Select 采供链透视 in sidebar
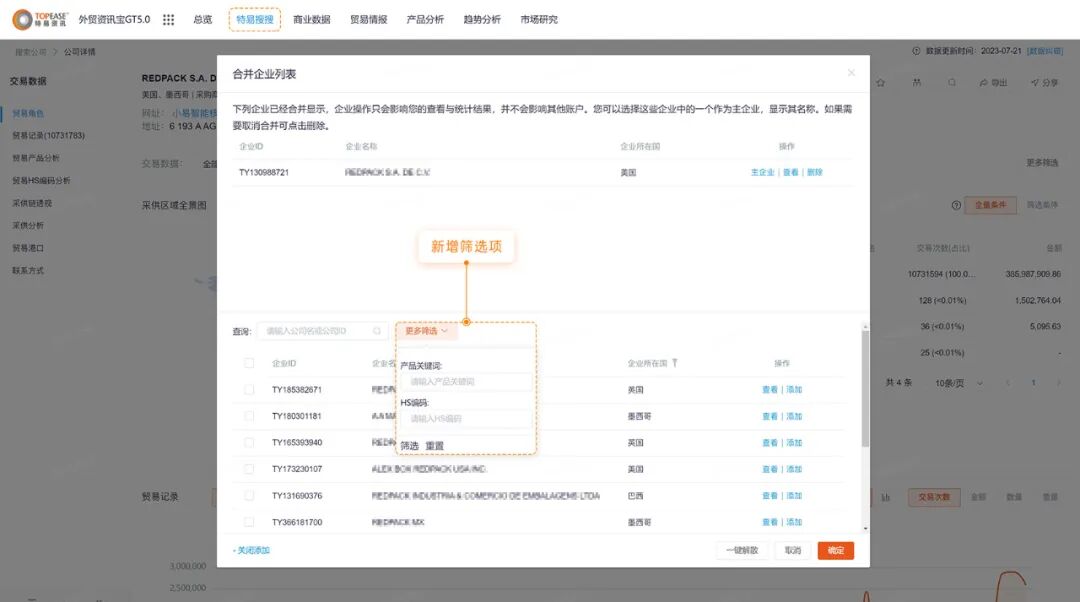This screenshot has width=1080, height=602. (32, 203)
